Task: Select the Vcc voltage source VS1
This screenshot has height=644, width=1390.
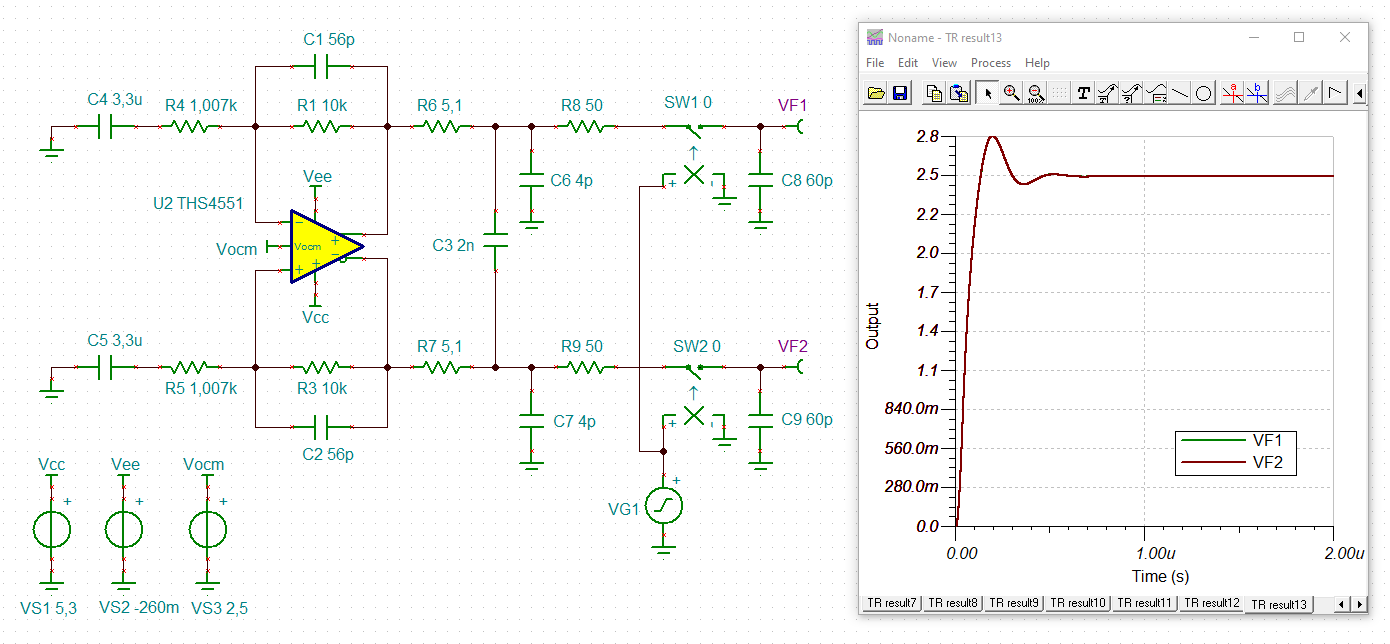Action: pyautogui.click(x=50, y=530)
